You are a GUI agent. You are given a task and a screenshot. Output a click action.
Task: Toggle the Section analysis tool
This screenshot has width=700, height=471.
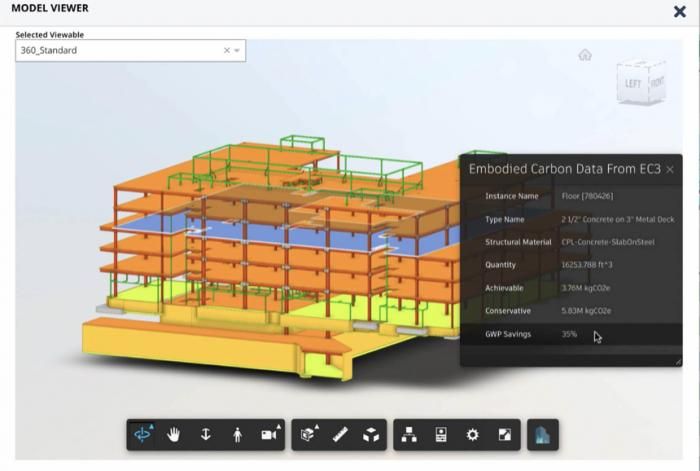point(308,434)
